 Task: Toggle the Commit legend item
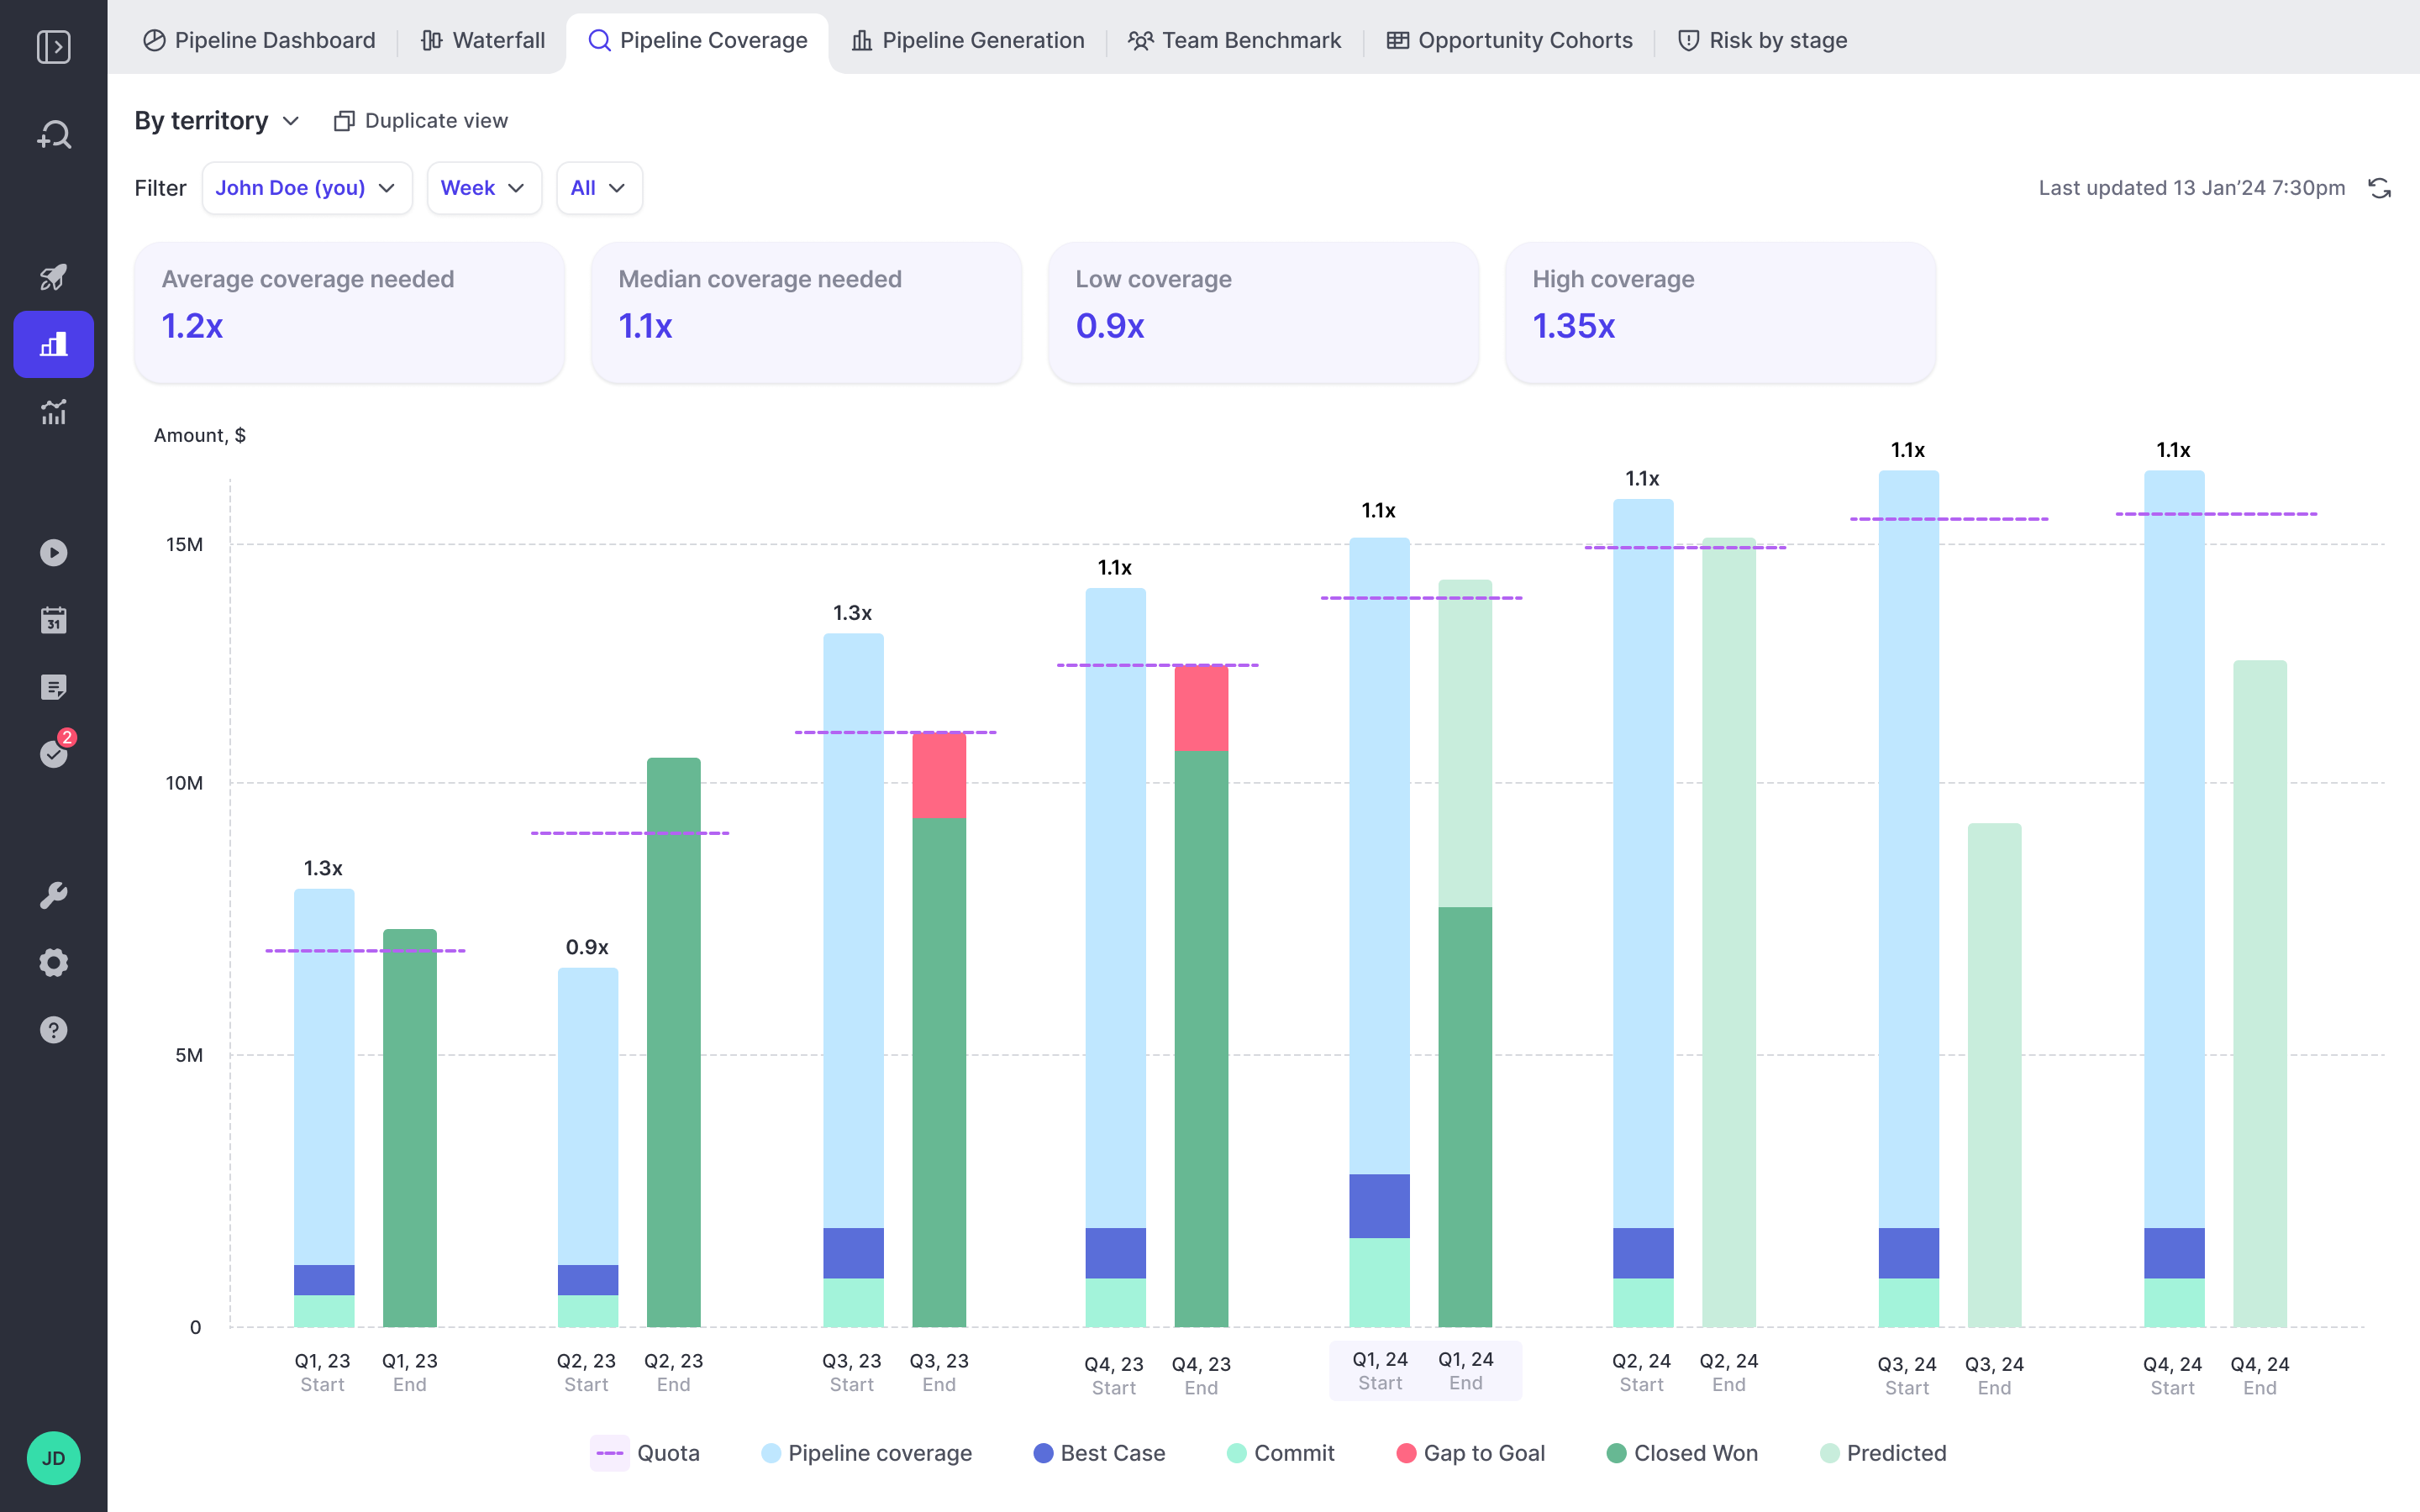pos(1280,1453)
